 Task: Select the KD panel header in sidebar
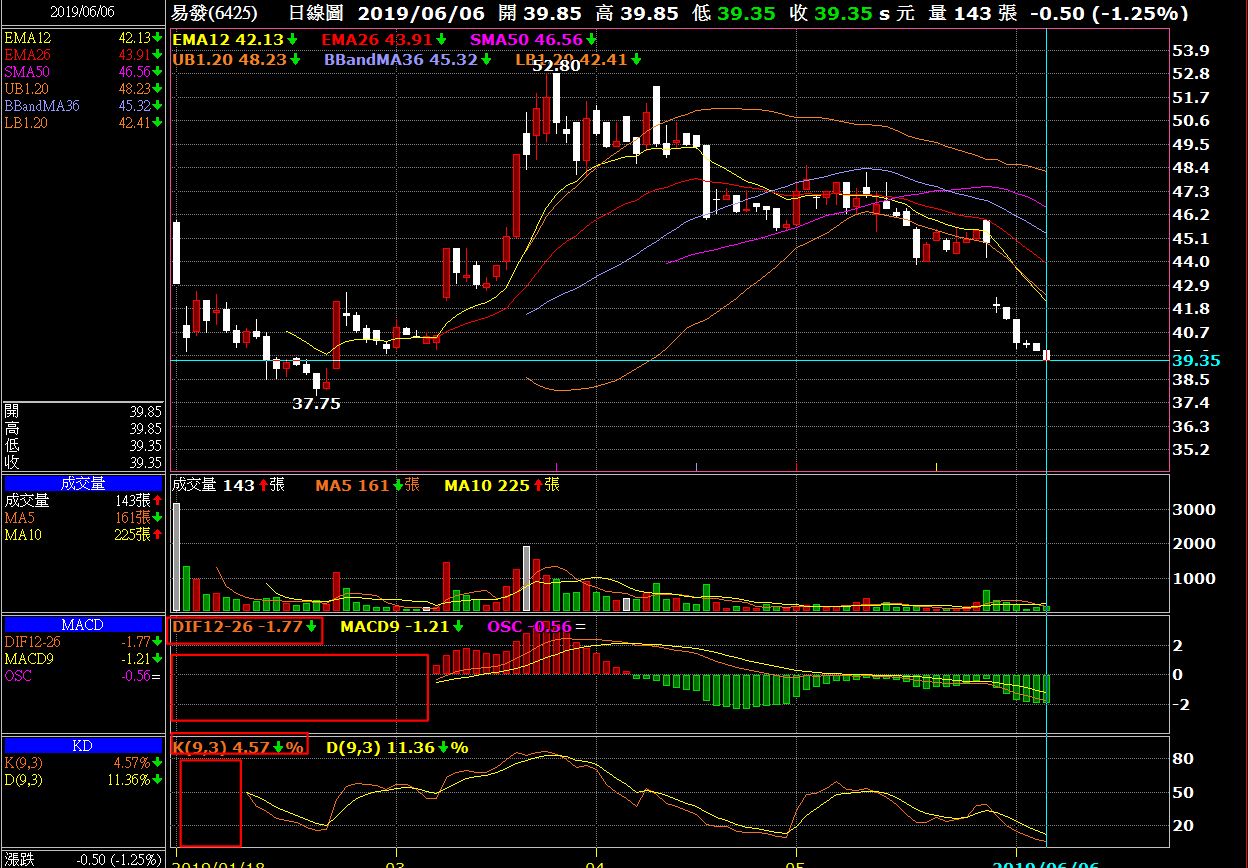tap(82, 746)
